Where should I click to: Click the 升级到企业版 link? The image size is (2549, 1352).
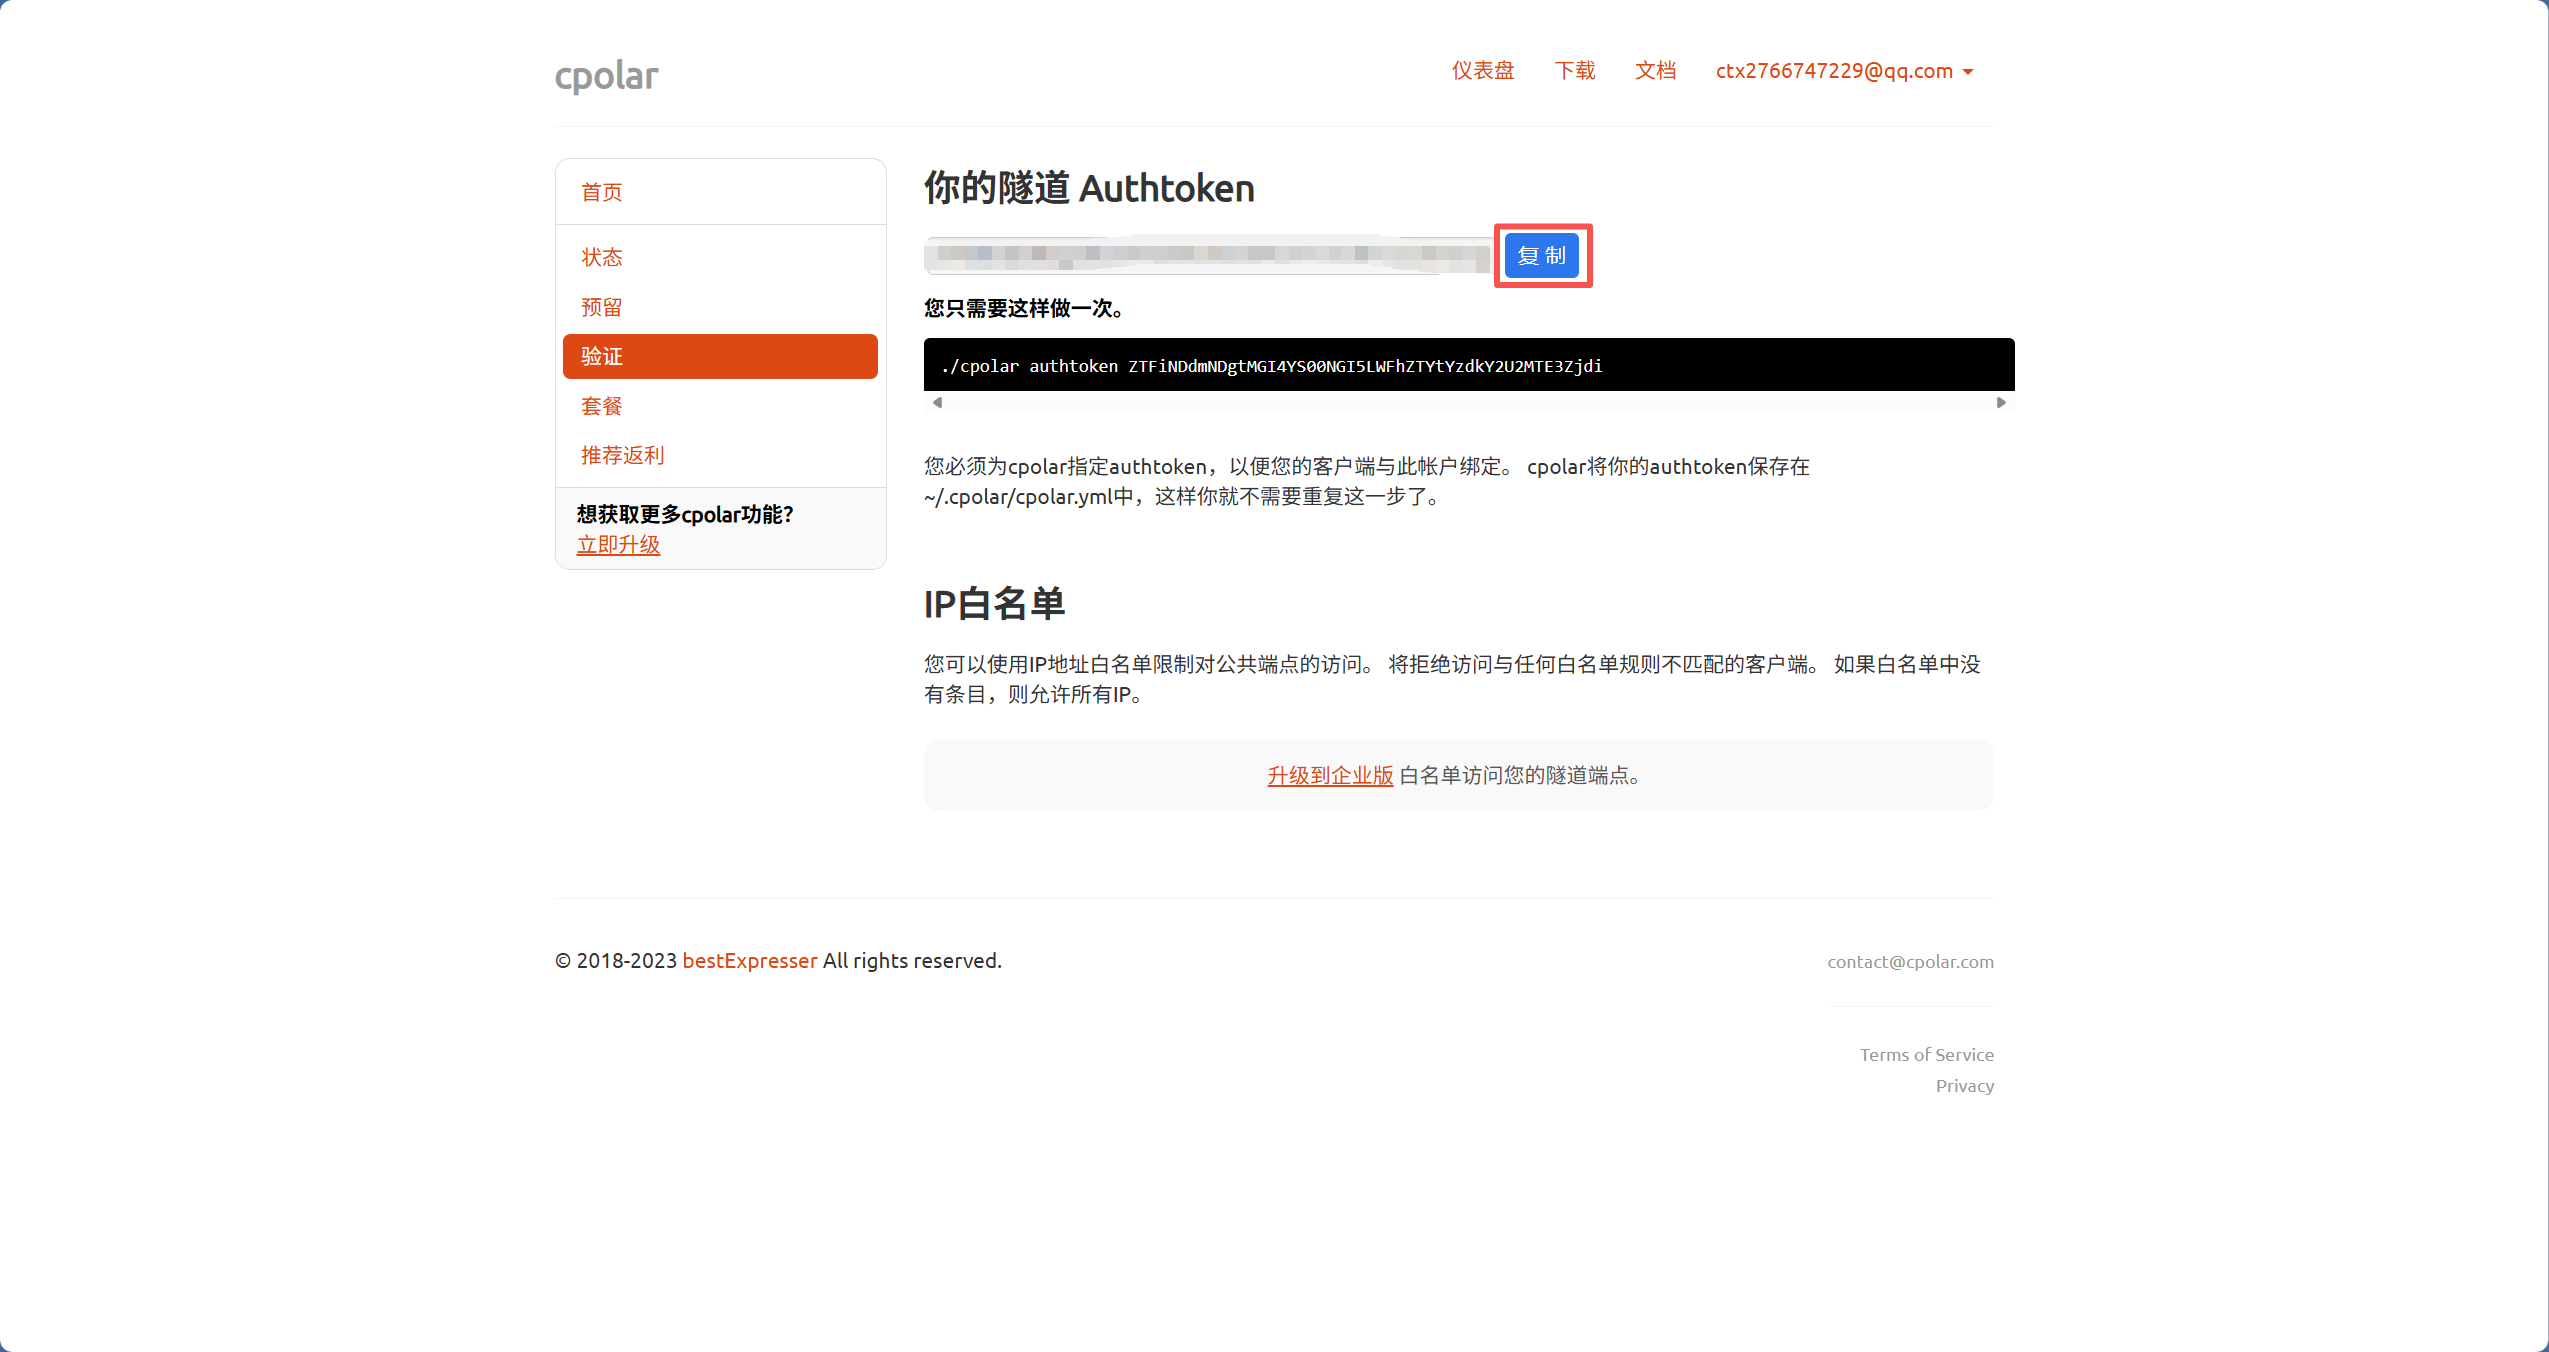point(1329,776)
